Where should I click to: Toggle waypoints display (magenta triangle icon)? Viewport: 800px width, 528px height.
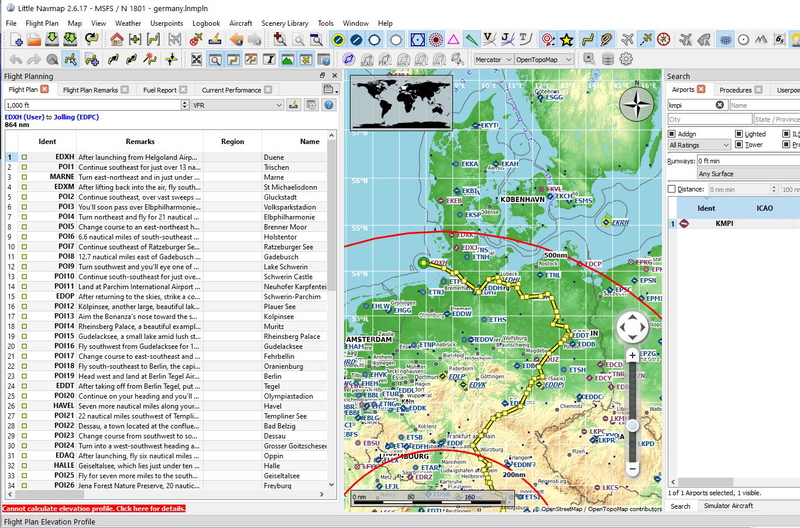click(453, 39)
